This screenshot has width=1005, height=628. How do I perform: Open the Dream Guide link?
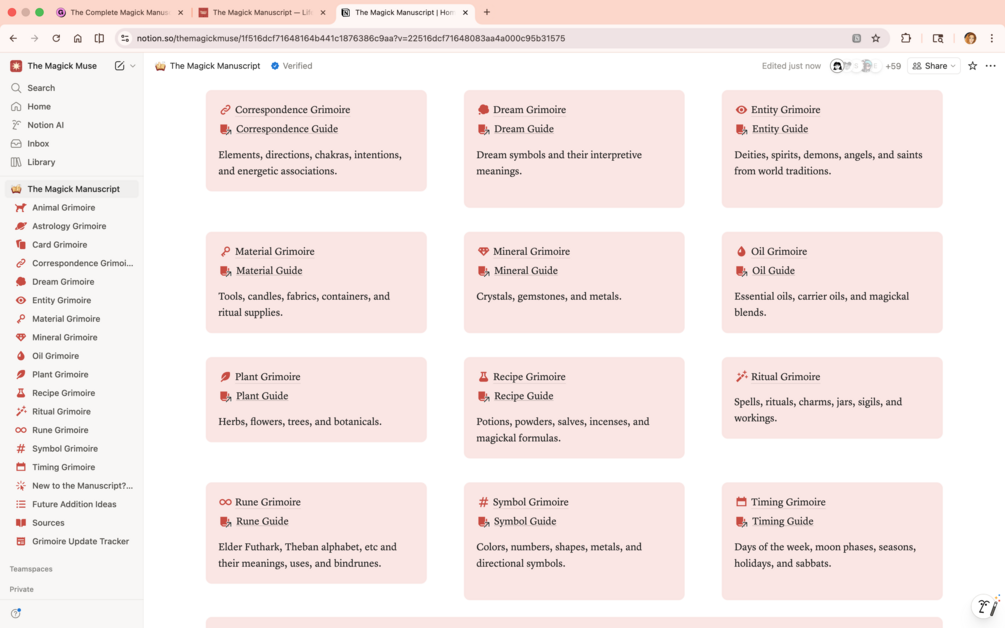[x=524, y=129]
